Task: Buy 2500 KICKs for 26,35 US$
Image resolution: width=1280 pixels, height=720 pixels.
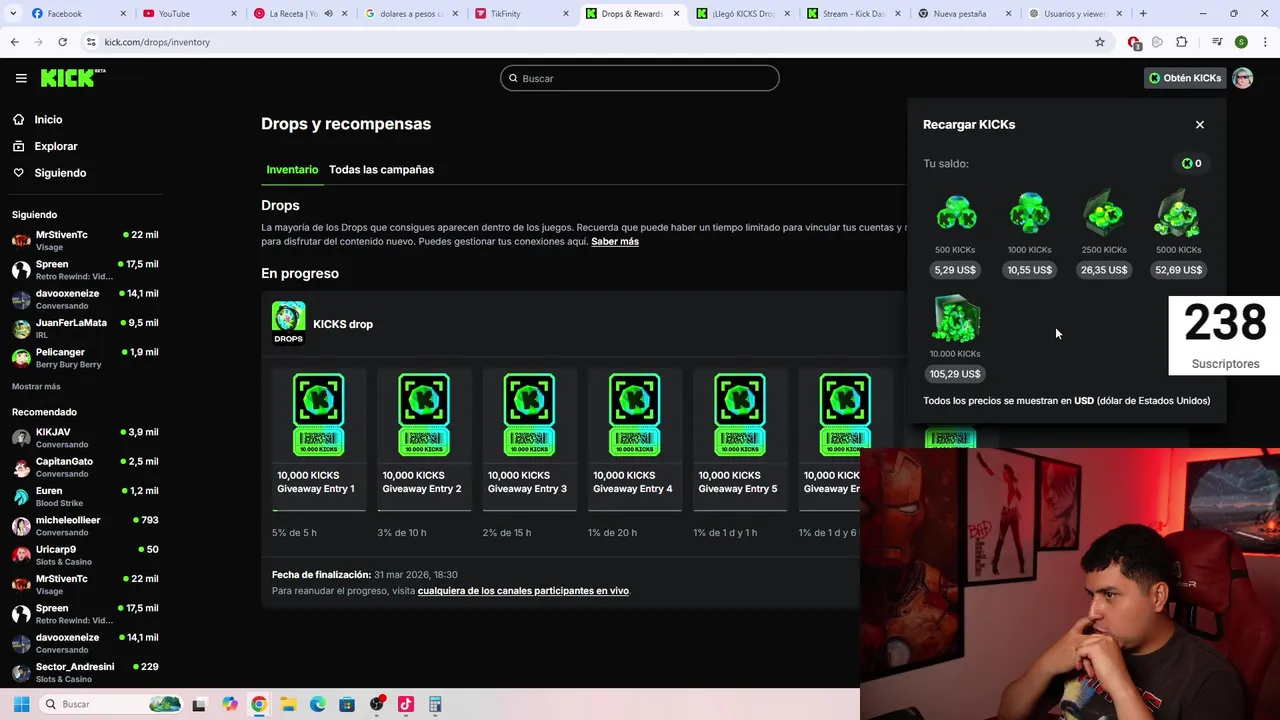Action: tap(1104, 270)
